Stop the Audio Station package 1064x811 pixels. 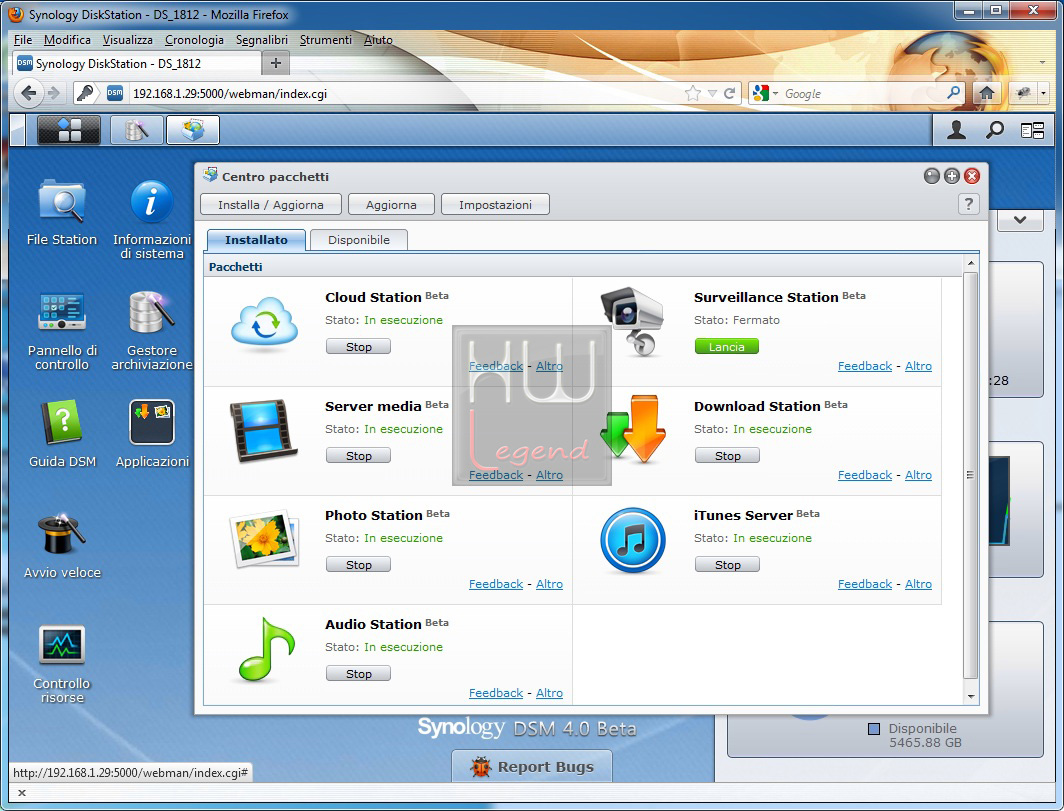point(358,674)
